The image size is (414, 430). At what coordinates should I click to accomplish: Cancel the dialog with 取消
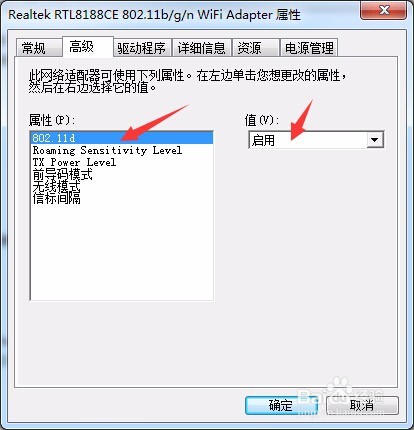362,405
